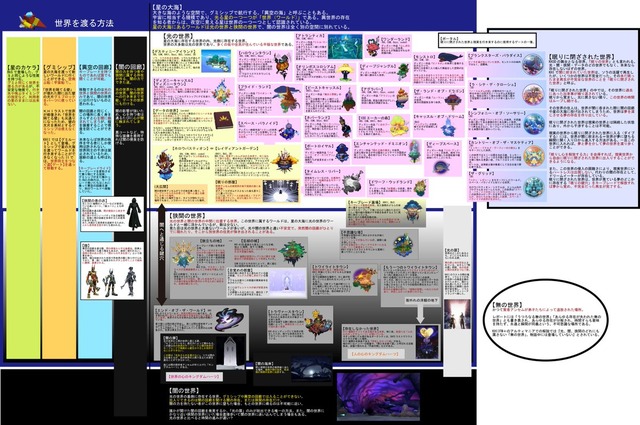
Task: Click the Land of Departure world icon
Action: 182,254
